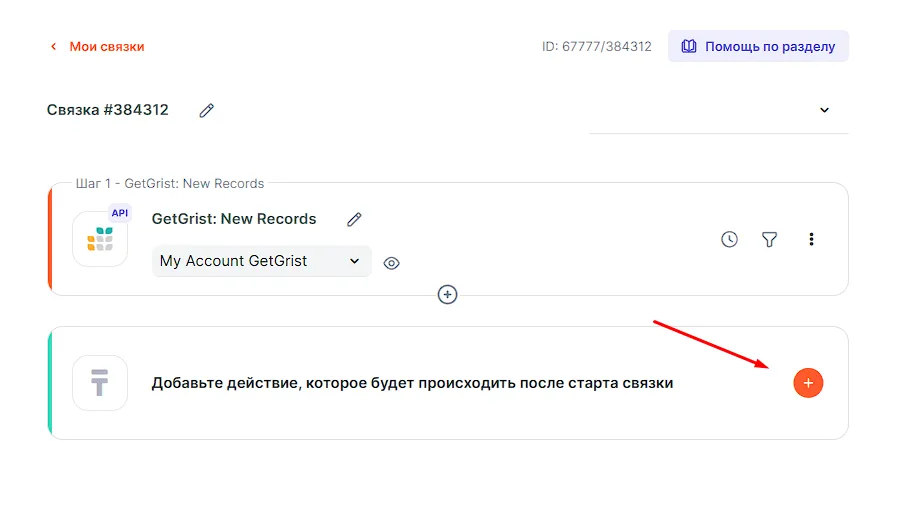The height and width of the screenshot is (507, 904).
Task: Add an action with the orange plus button
Action: point(808,382)
